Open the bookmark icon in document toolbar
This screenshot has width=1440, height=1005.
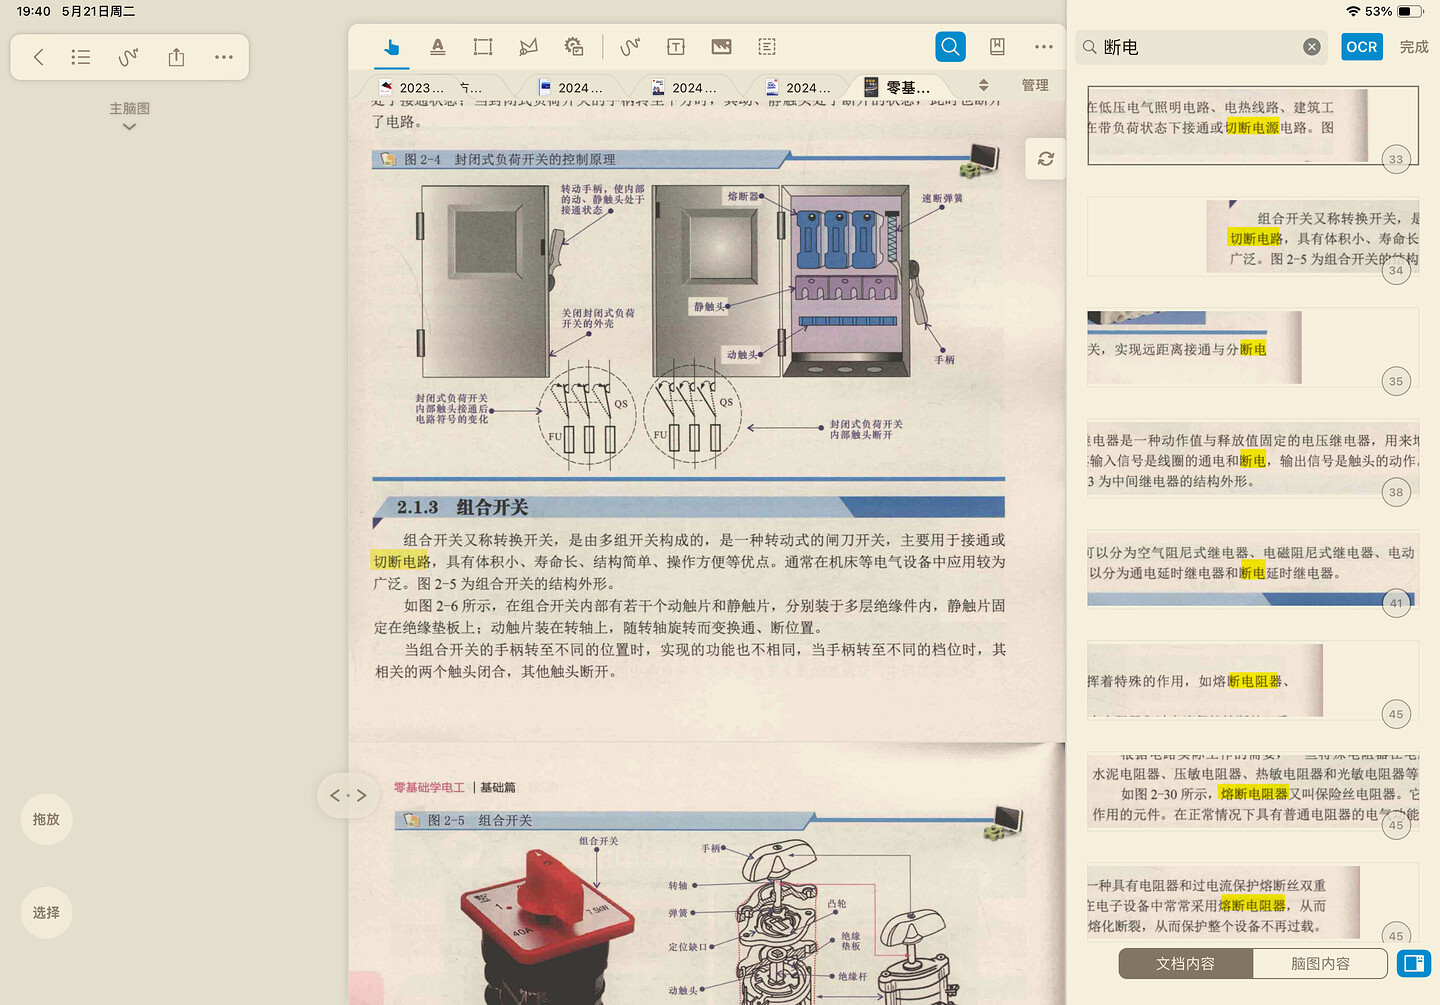[997, 47]
